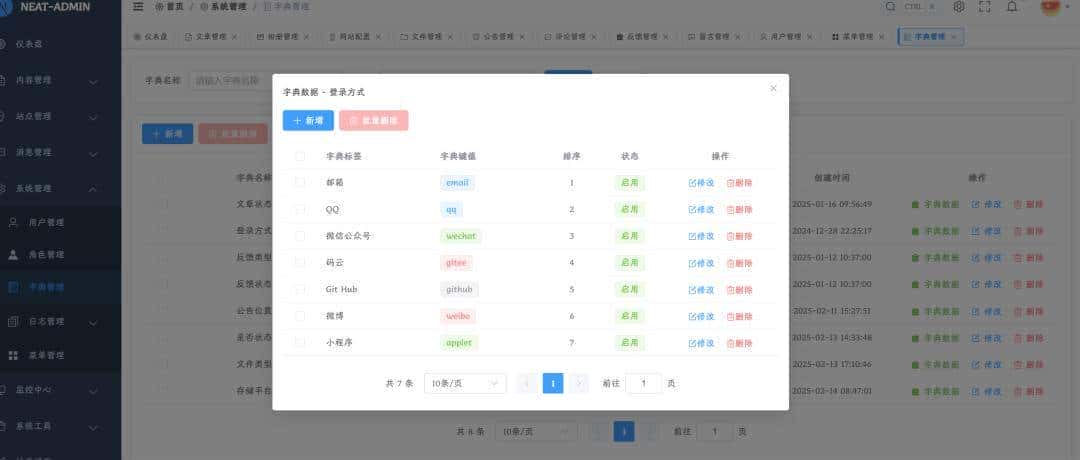Switch to the 仪表盘 tab
1080x460 pixels.
[151, 36]
